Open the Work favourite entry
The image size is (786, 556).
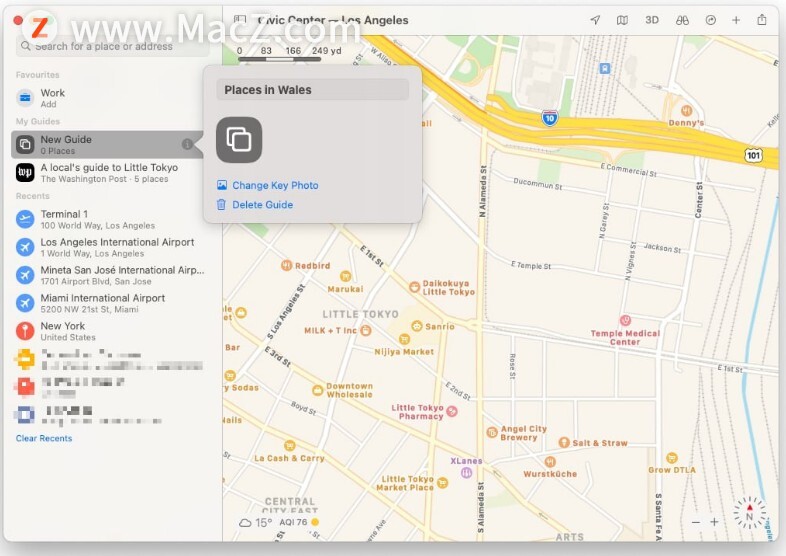(52, 98)
